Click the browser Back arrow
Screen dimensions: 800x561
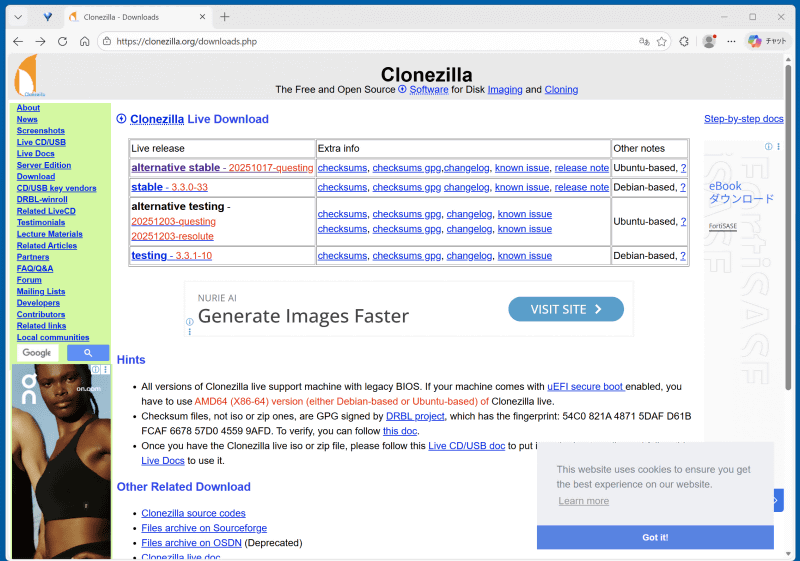pos(18,41)
